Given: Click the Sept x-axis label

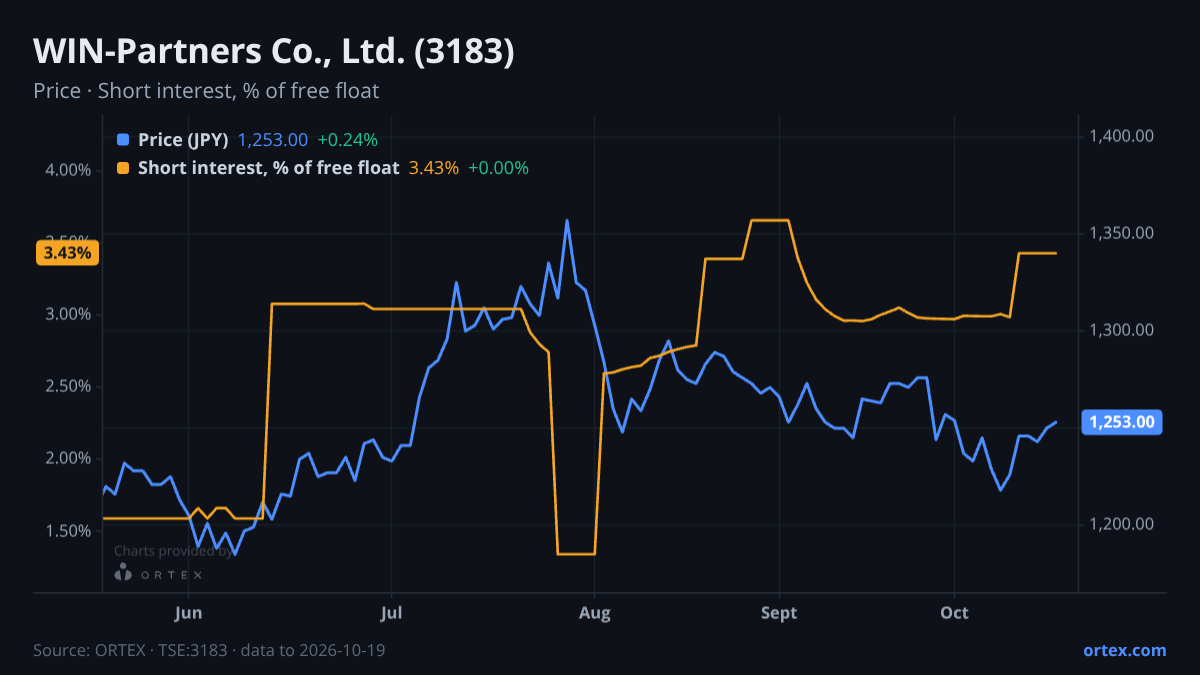Looking at the screenshot, I should pyautogui.click(x=779, y=613).
